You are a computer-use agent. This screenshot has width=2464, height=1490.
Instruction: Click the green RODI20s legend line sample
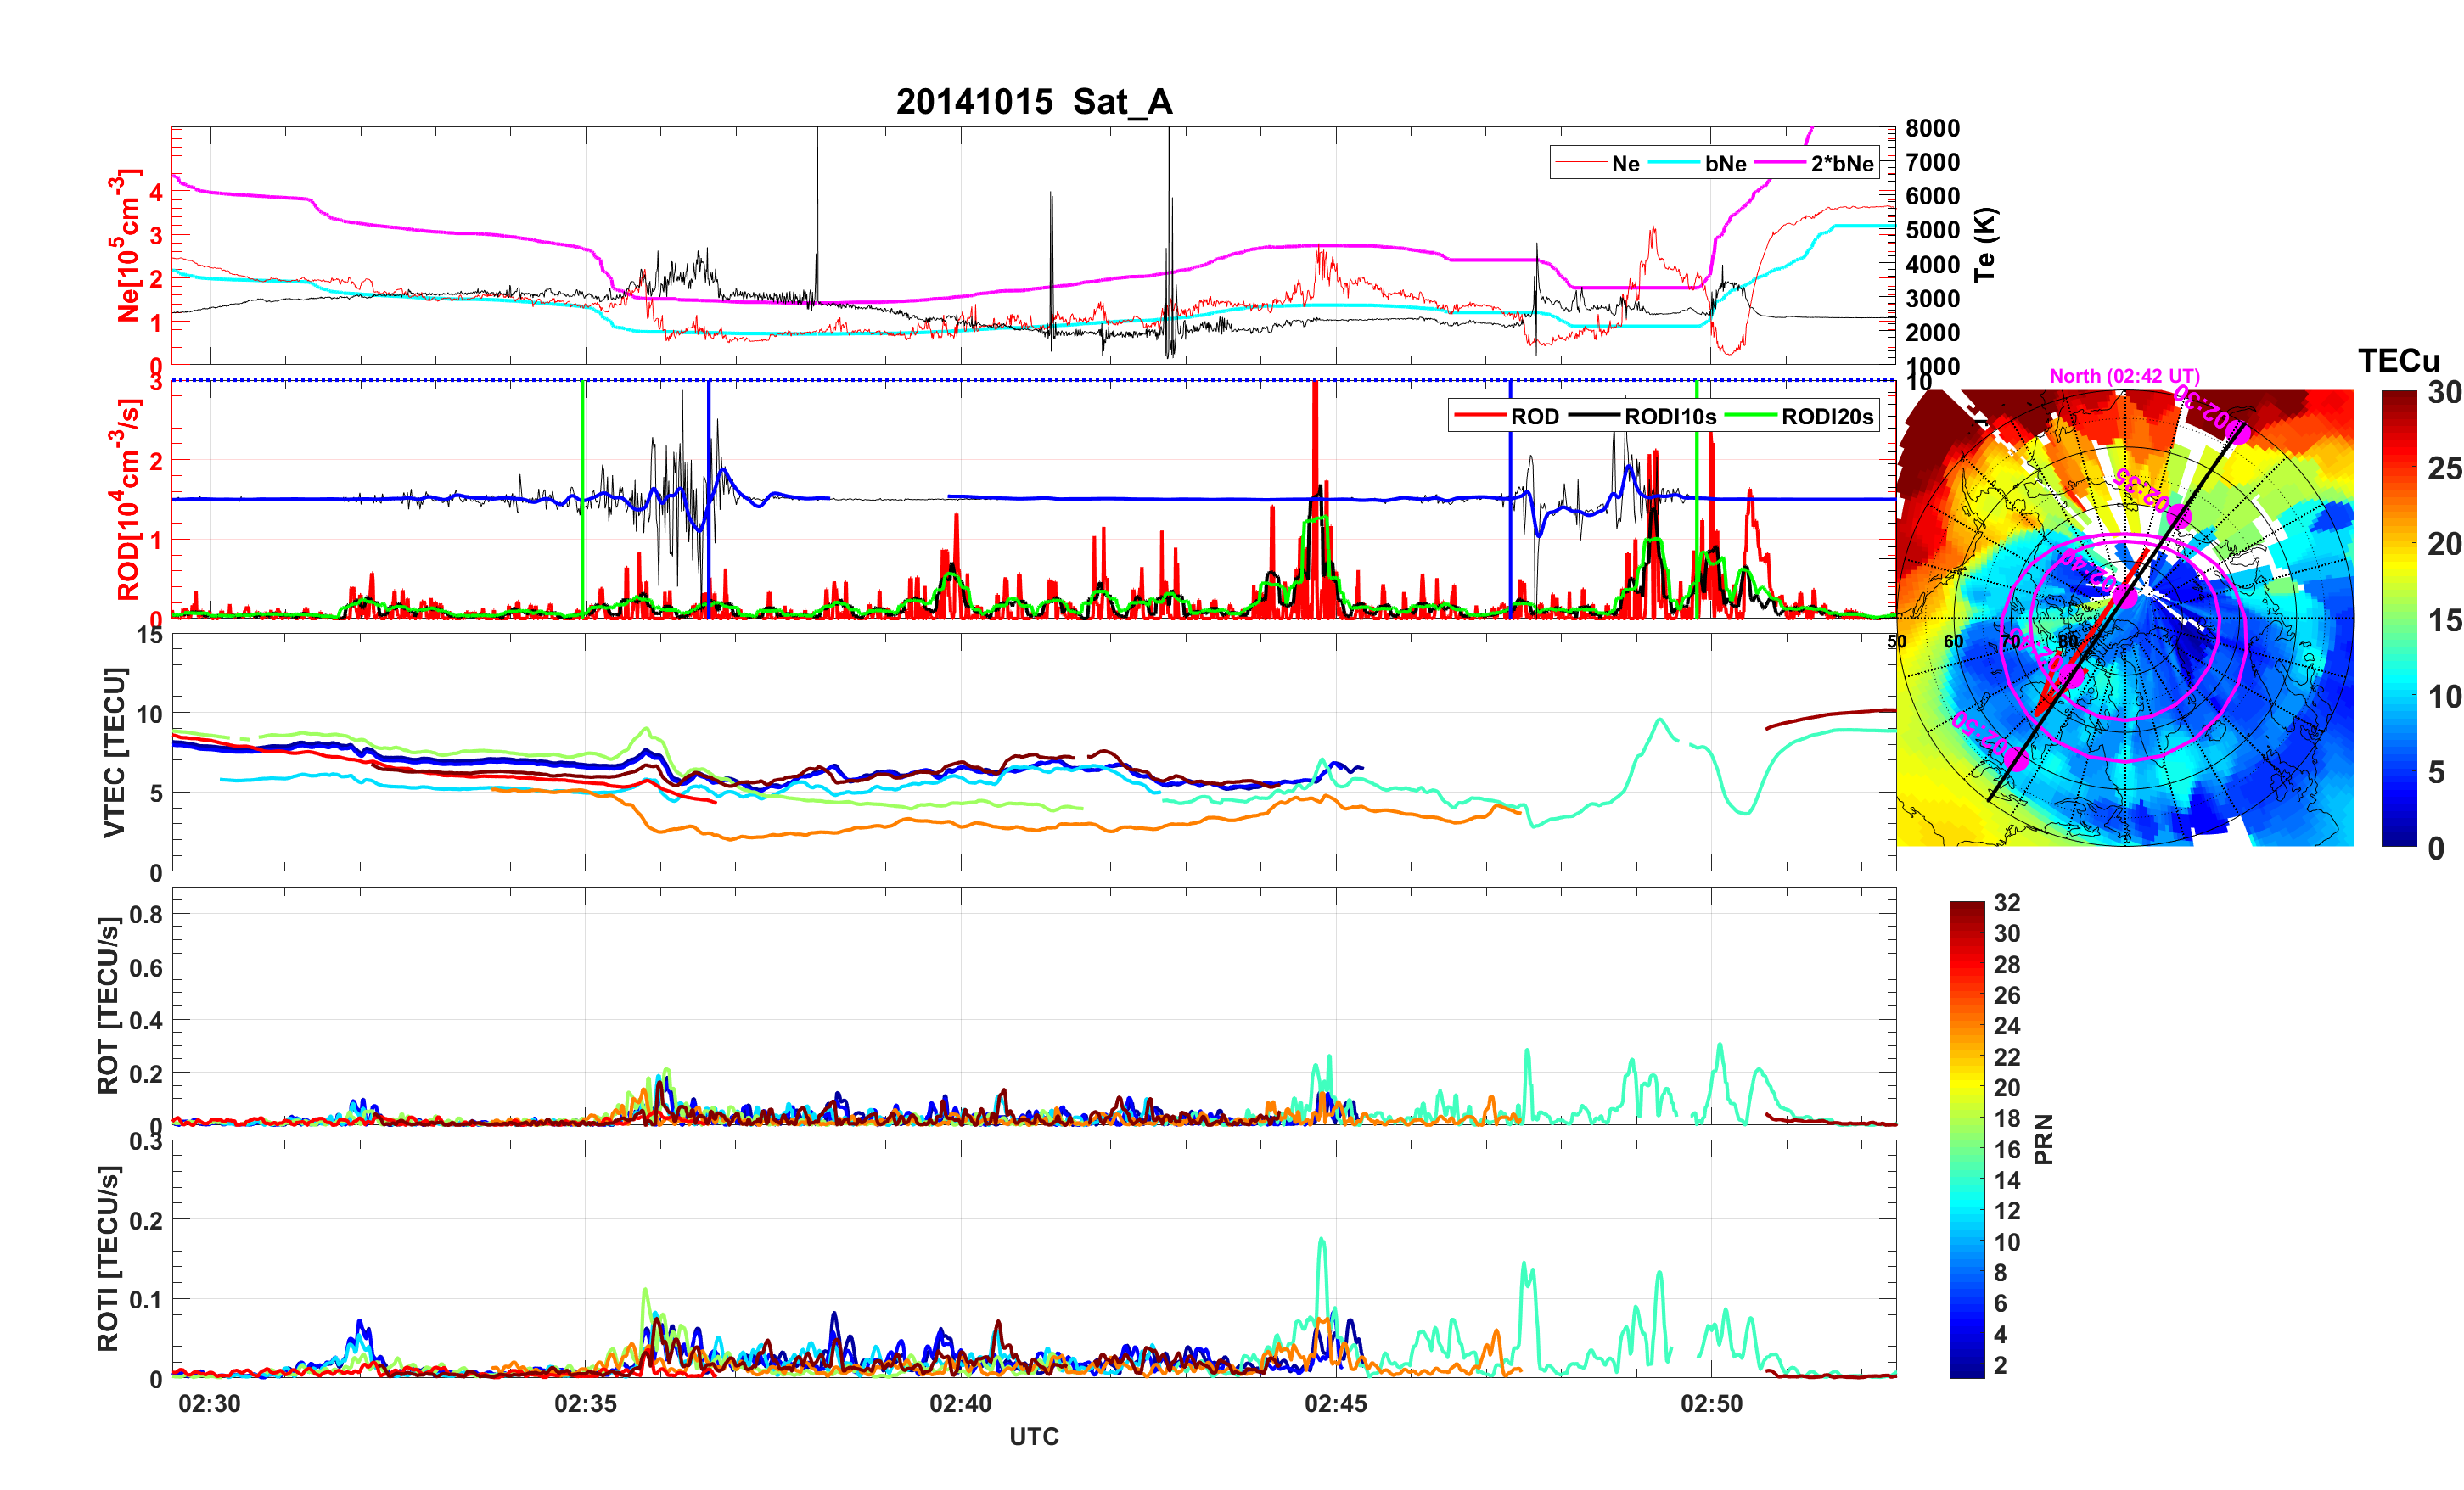(x=1752, y=416)
